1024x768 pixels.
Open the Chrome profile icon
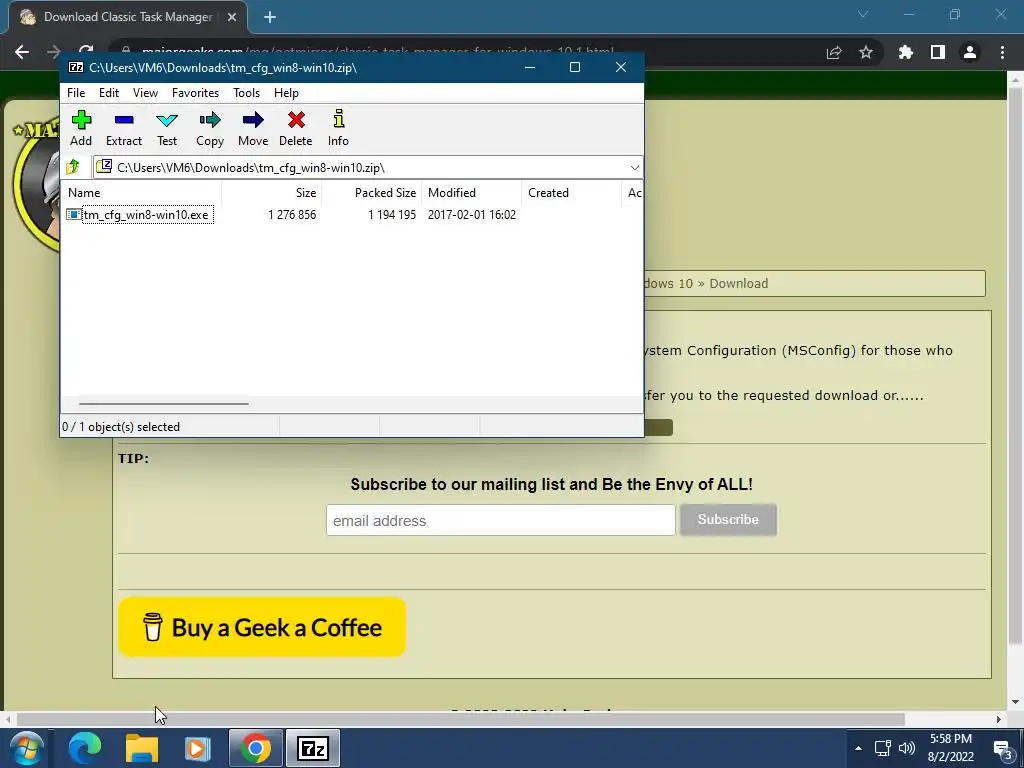pyautogui.click(x=970, y=52)
